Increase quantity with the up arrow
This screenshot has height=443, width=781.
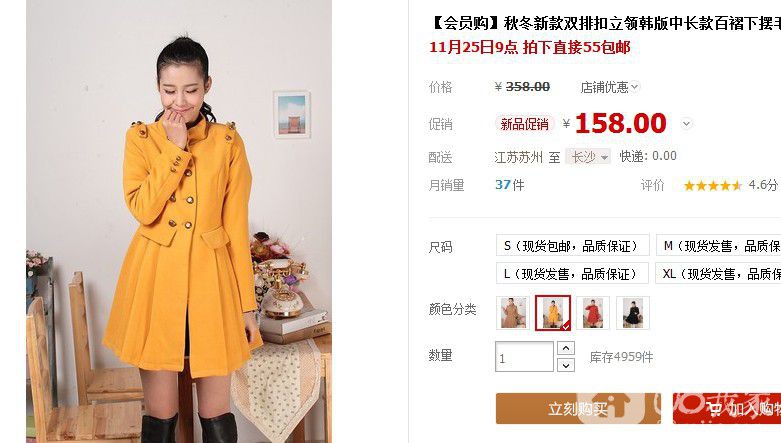[x=566, y=348]
